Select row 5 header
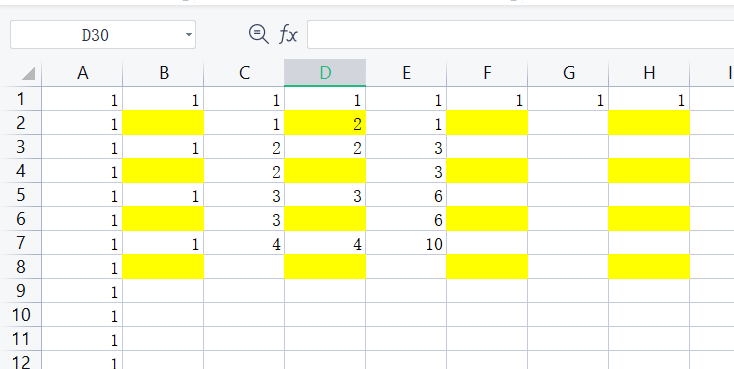Image resolution: width=734 pixels, height=369 pixels. (x=21, y=194)
